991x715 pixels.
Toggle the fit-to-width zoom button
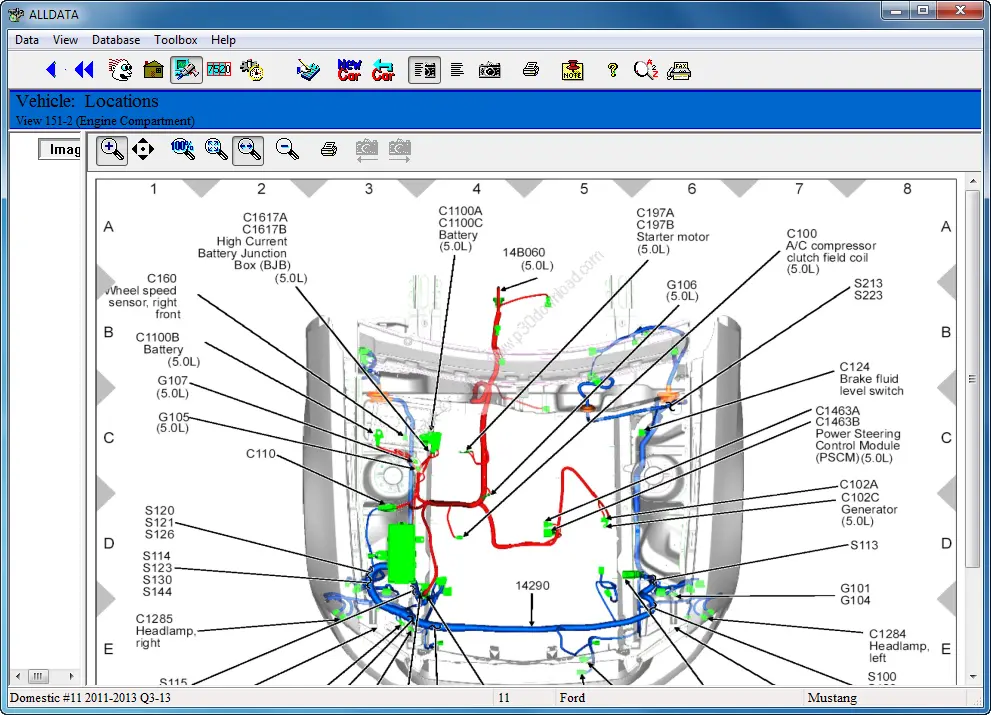(x=248, y=150)
